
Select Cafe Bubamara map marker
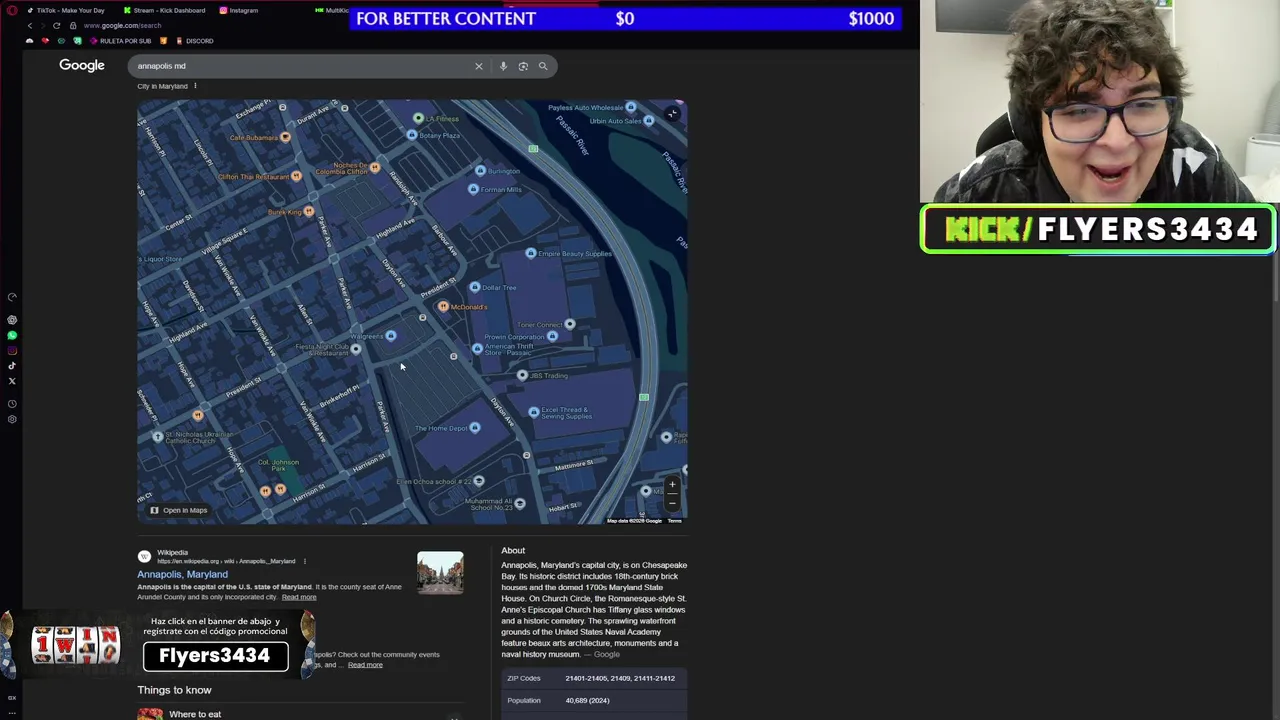(x=286, y=137)
